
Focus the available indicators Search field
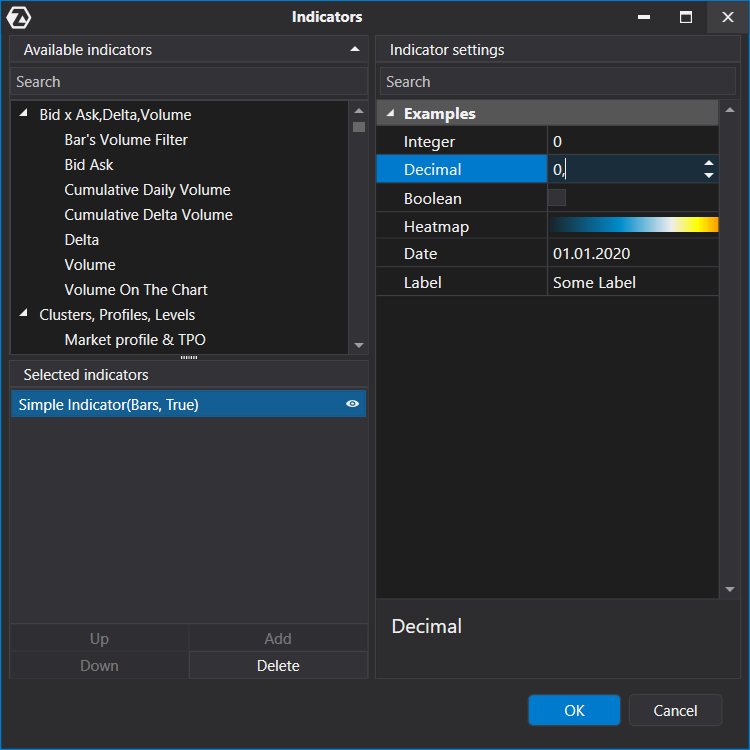point(188,82)
